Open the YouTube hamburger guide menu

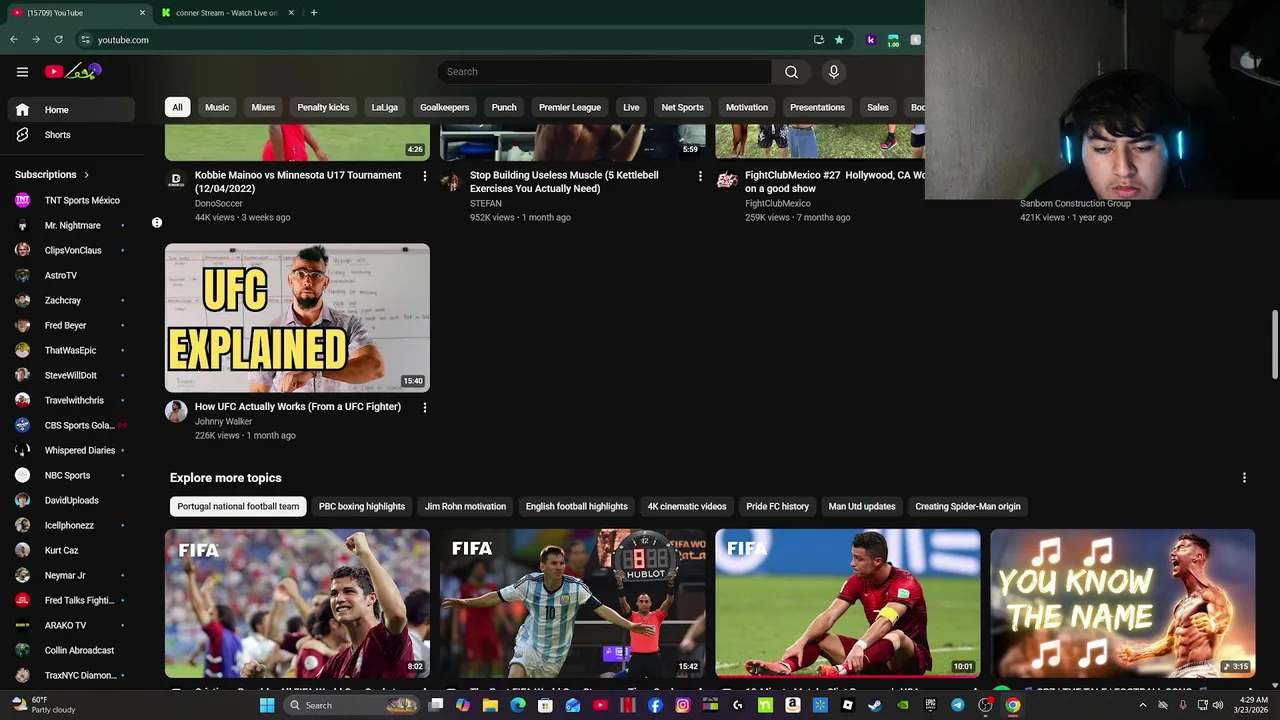[22, 72]
